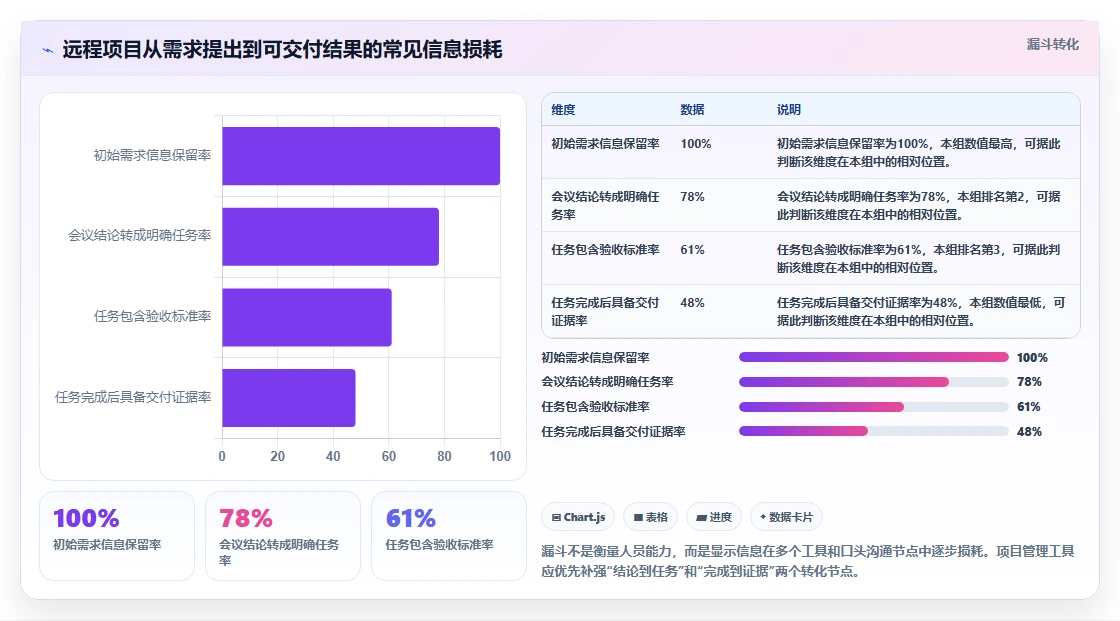Click the 任务包含验收标准率 chart bar
Image resolution: width=1120 pixels, height=621 pixels.
click(x=306, y=317)
